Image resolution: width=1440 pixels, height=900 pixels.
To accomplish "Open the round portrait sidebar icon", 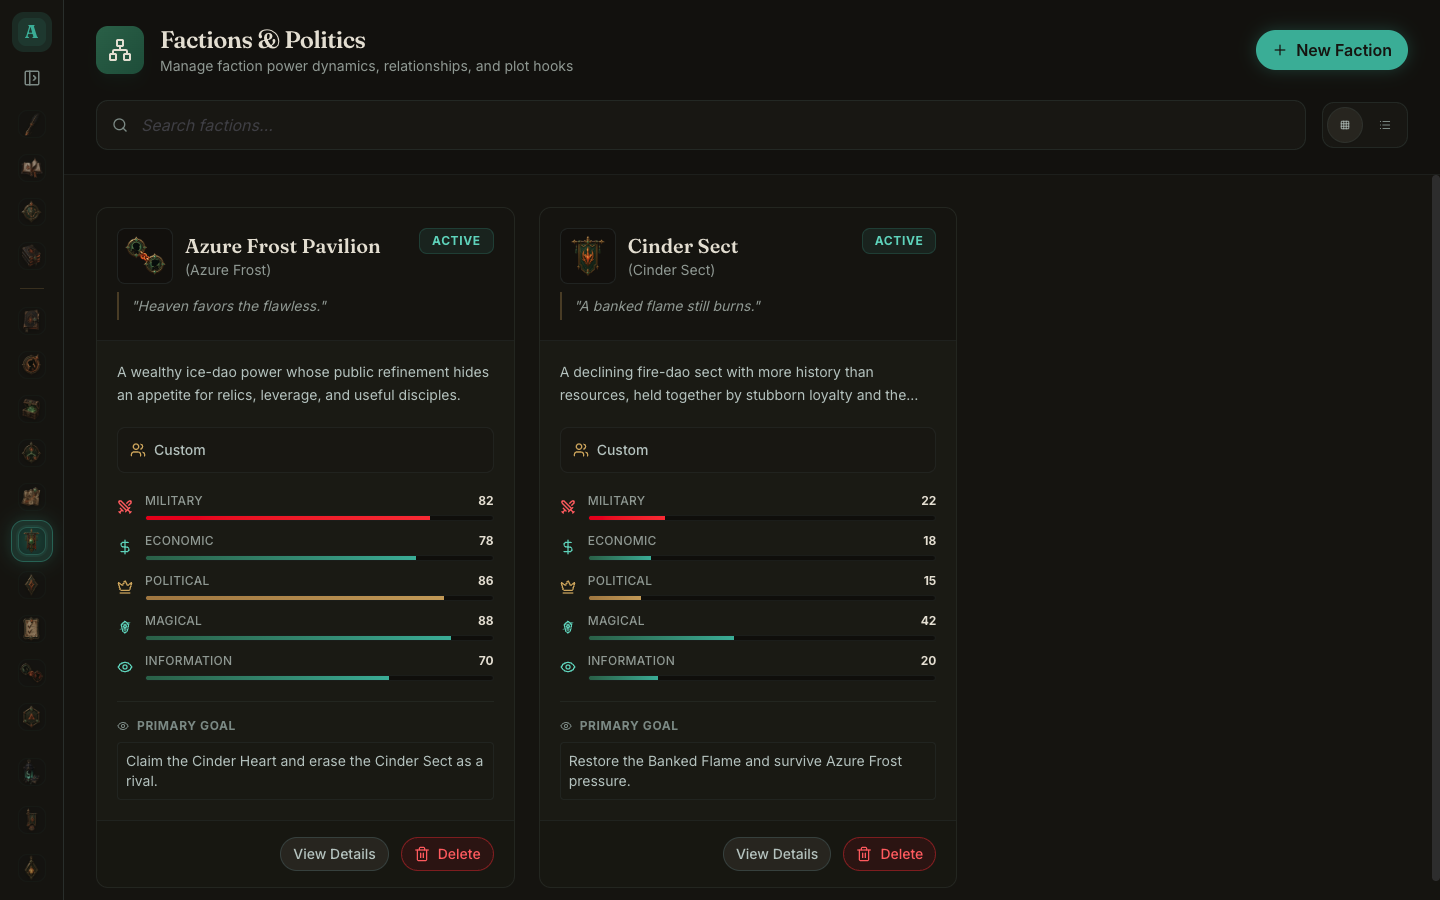I will (31, 364).
